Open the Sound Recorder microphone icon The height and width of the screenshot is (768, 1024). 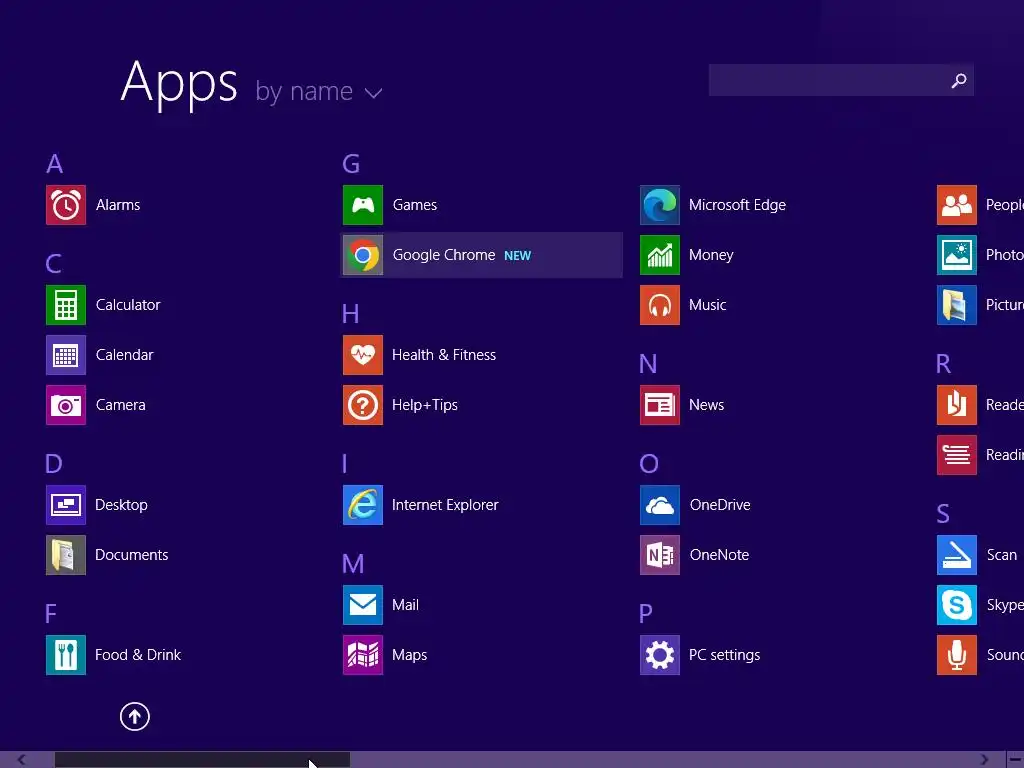coord(957,655)
